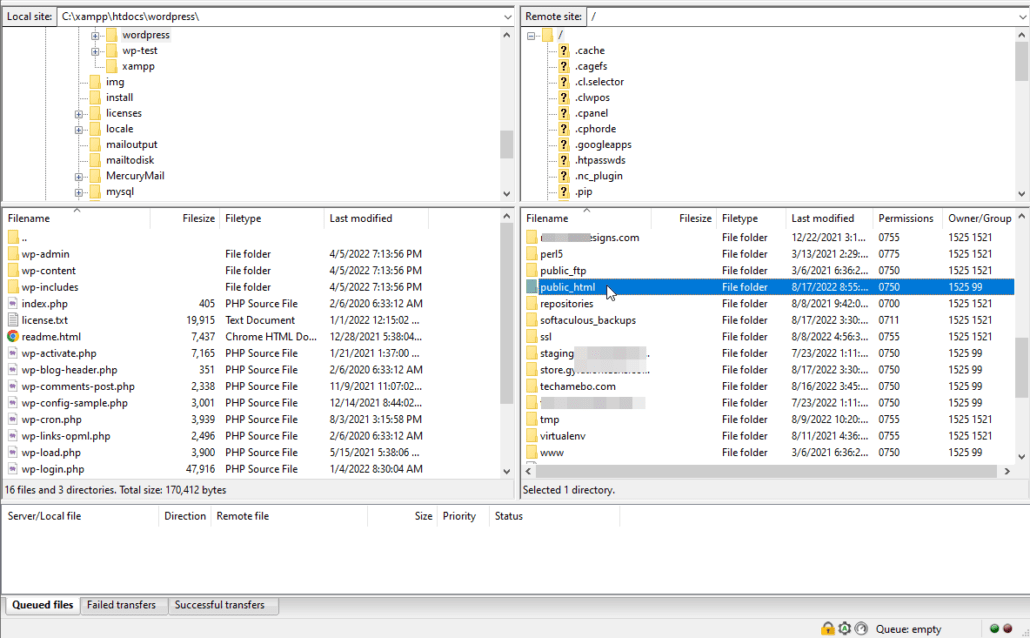
Task: Click the wordpress folder icon in local tree
Action: click(x=112, y=35)
